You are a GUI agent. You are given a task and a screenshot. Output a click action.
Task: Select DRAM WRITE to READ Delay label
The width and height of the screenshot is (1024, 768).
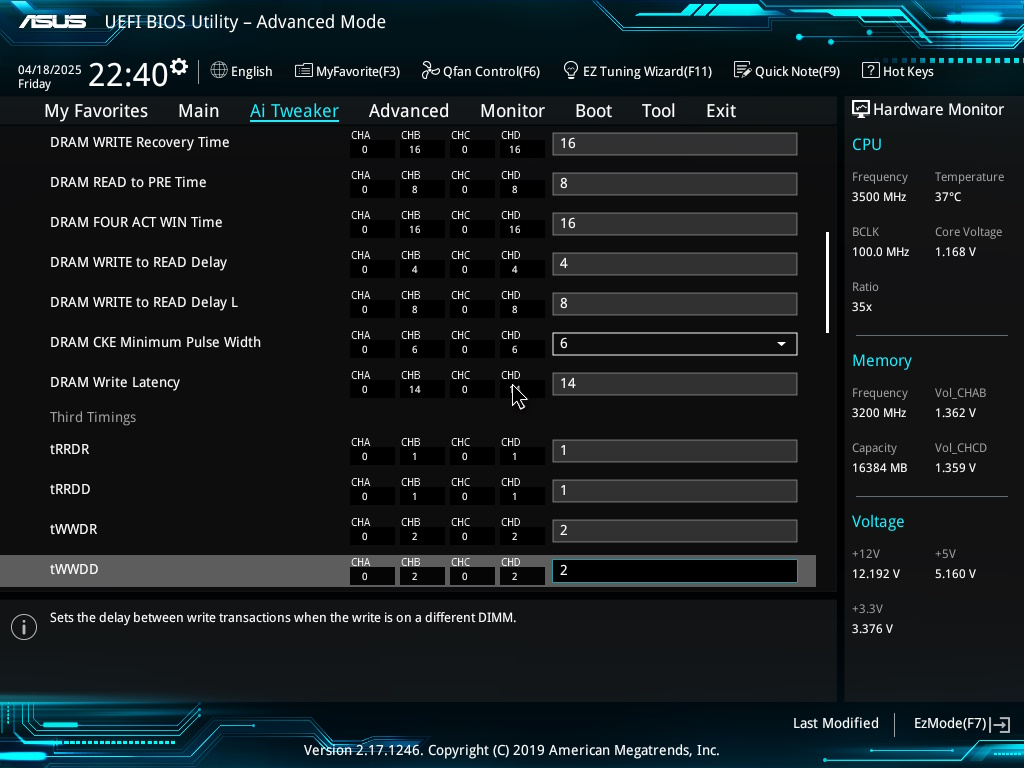(138, 263)
